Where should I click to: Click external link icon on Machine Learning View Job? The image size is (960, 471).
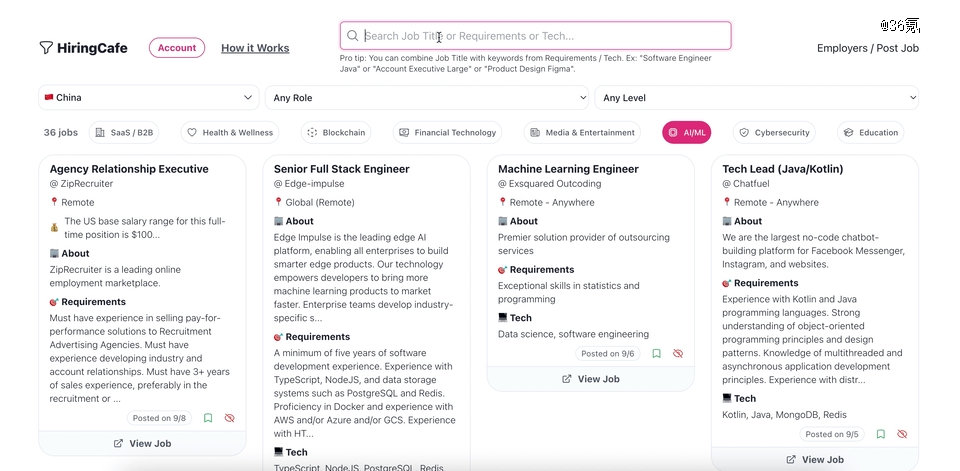point(567,379)
